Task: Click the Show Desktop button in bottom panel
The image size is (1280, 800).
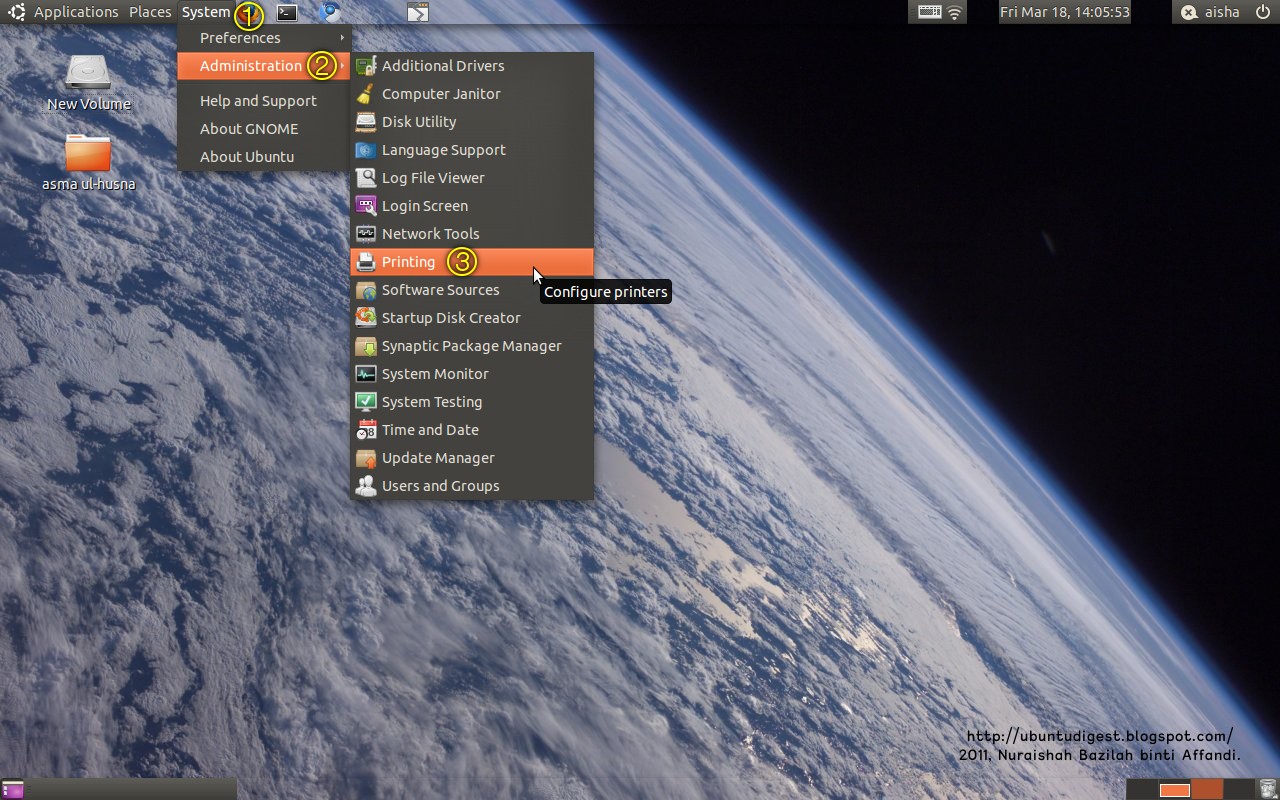Action: pyautogui.click(x=13, y=790)
